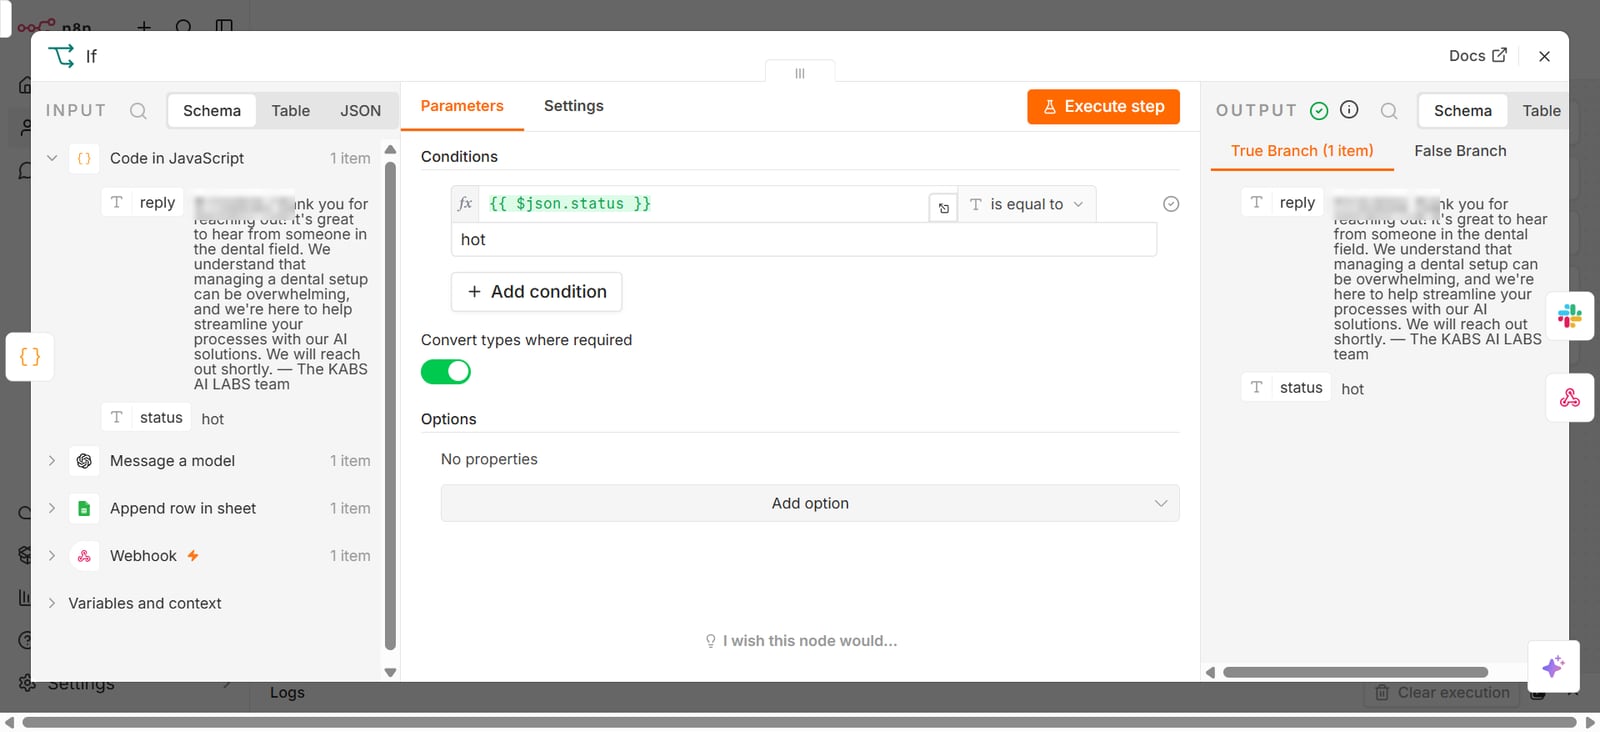This screenshot has height=732, width=1600.
Task: Open the Docs link
Action: pos(1477,56)
